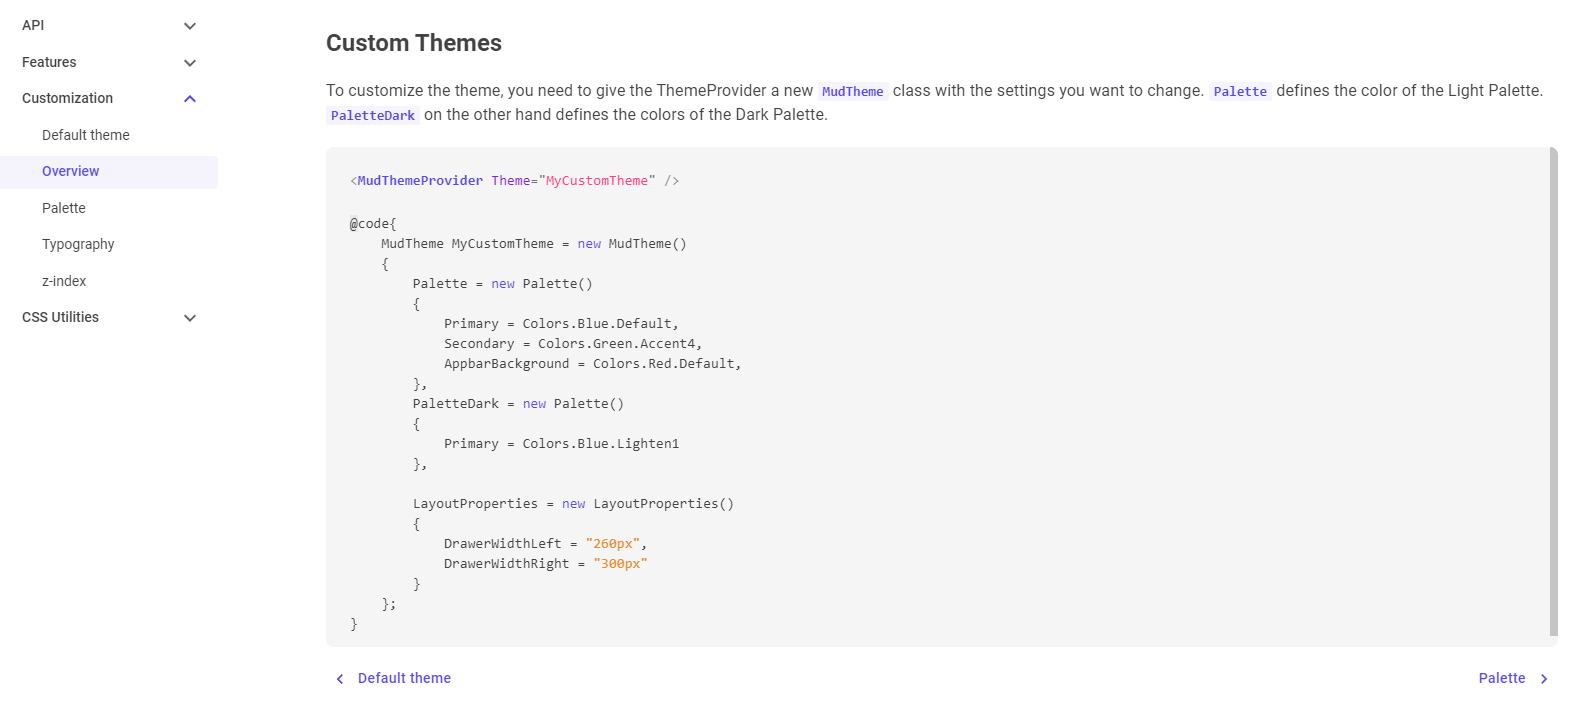Click the chevron arrow beside CSS Utilities
This screenshot has width=1569, height=713.
[x=190, y=318]
